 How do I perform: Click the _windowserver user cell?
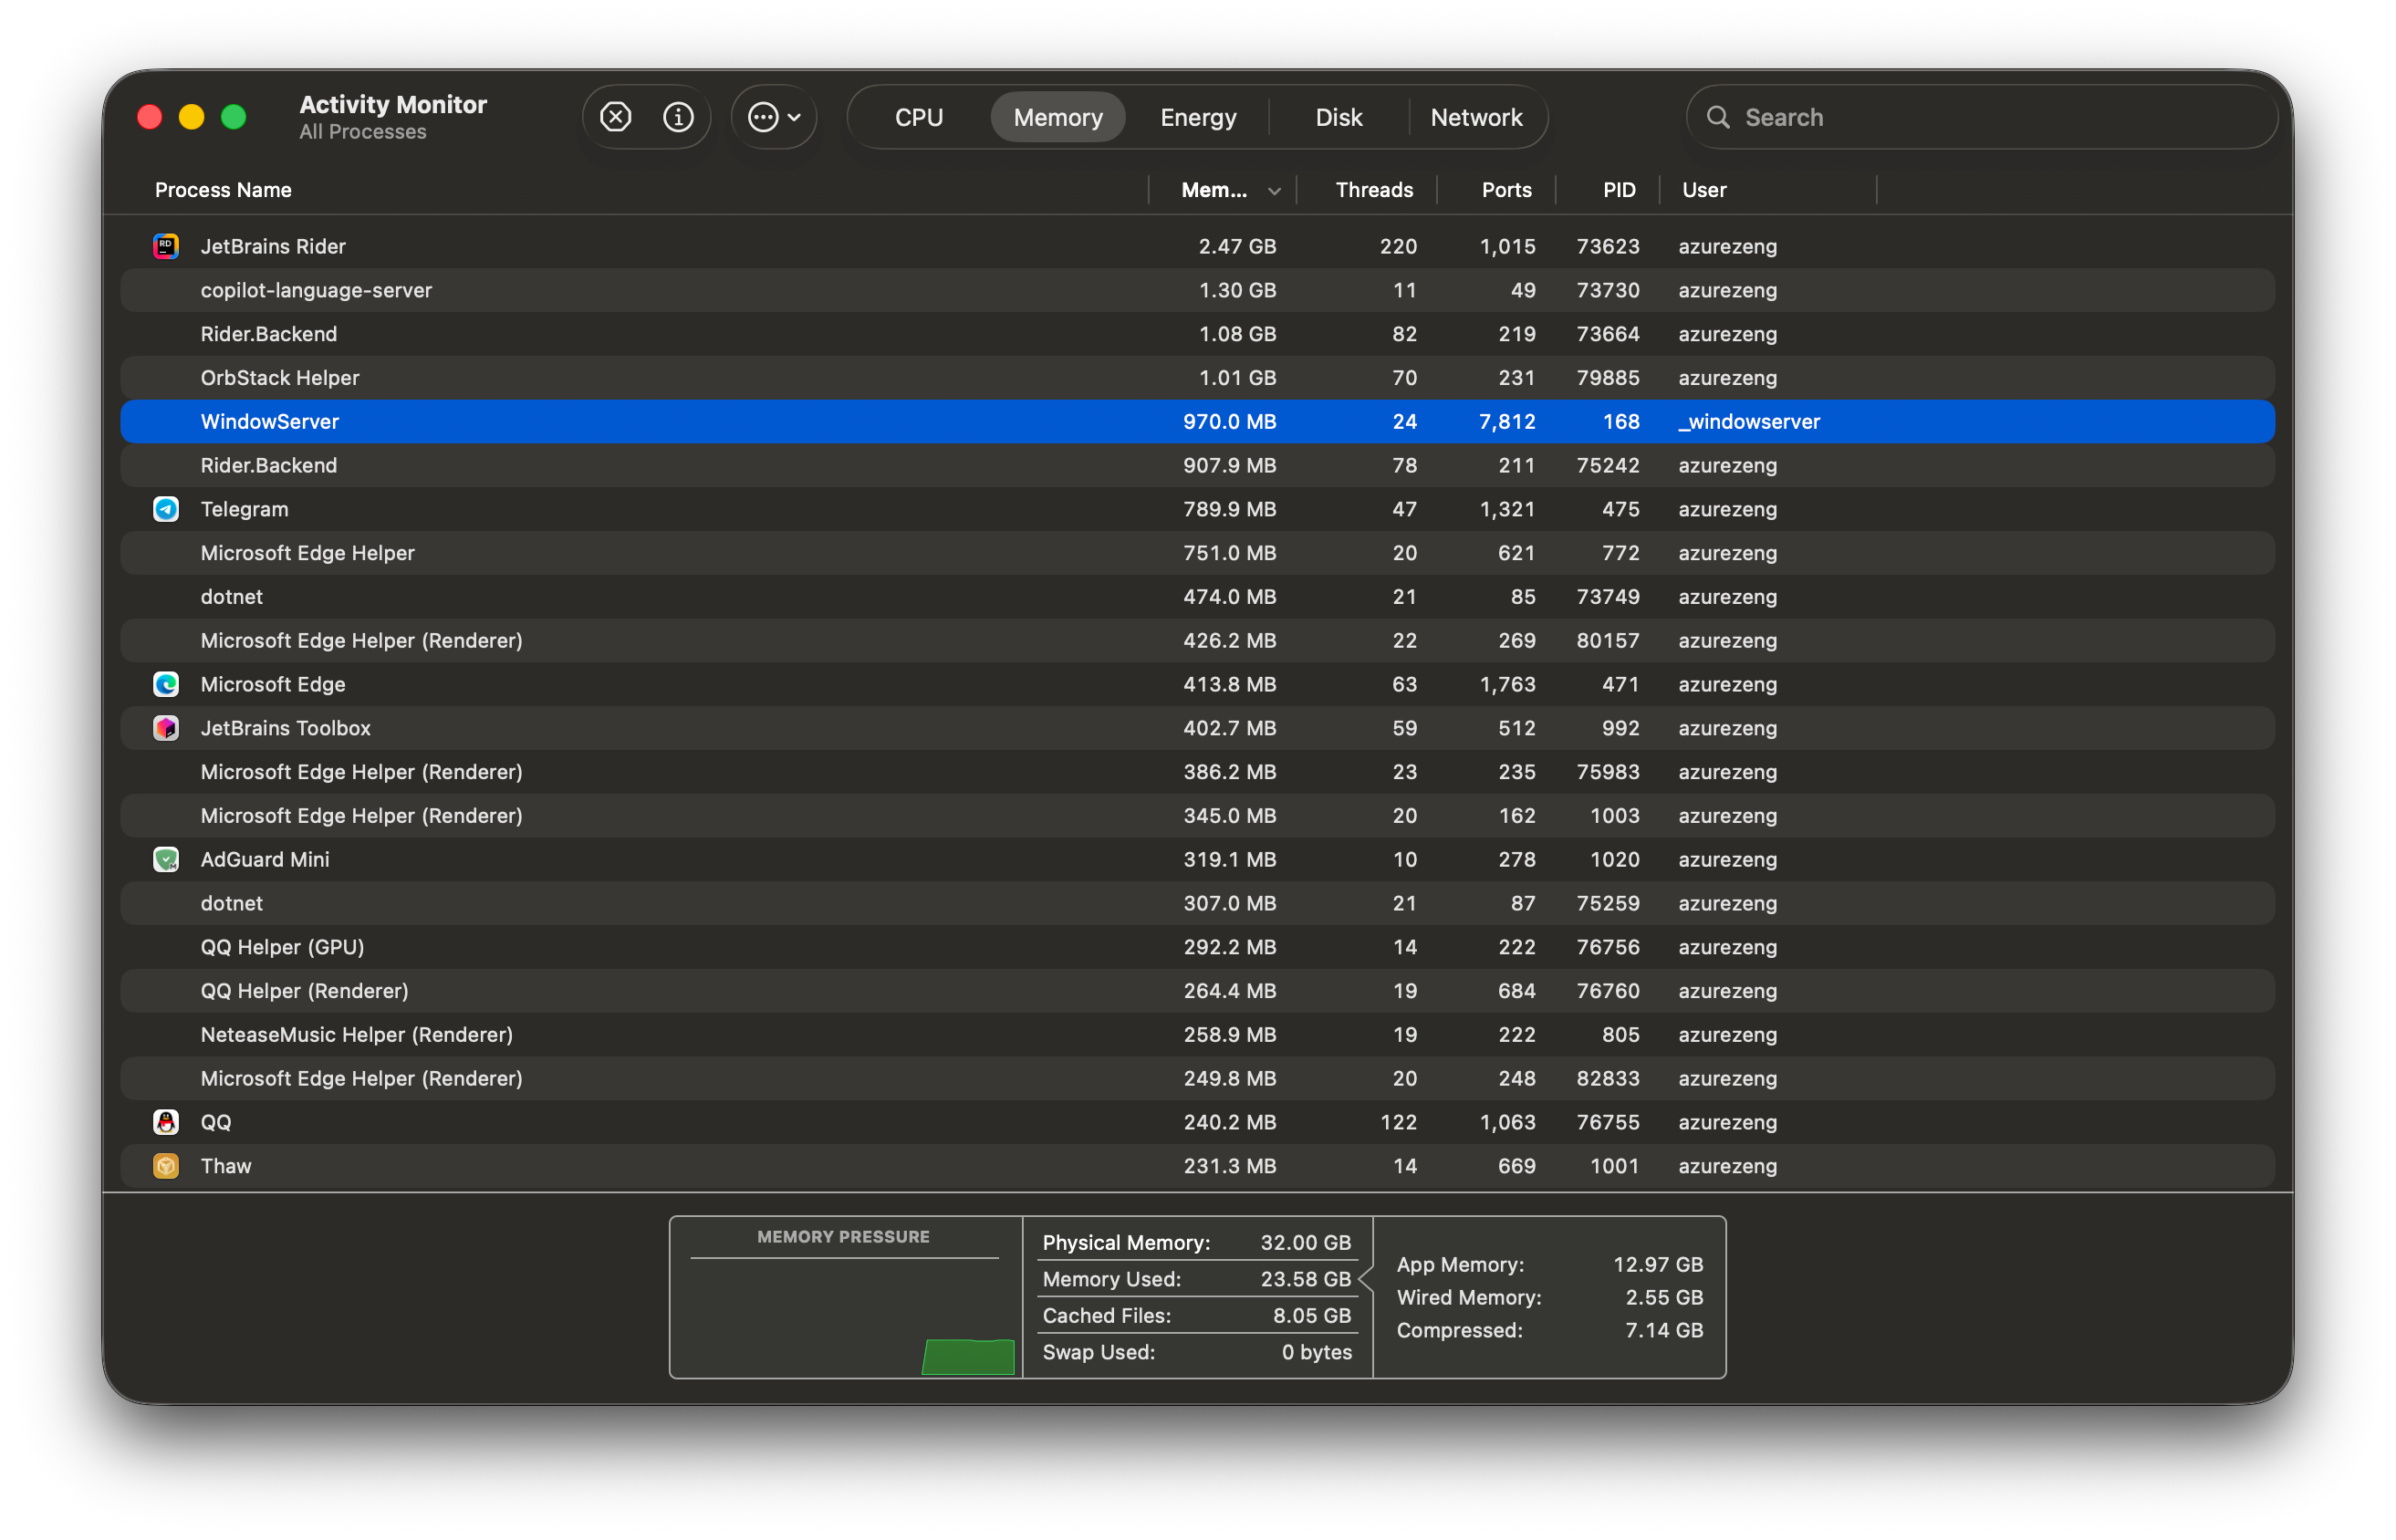1749,422
